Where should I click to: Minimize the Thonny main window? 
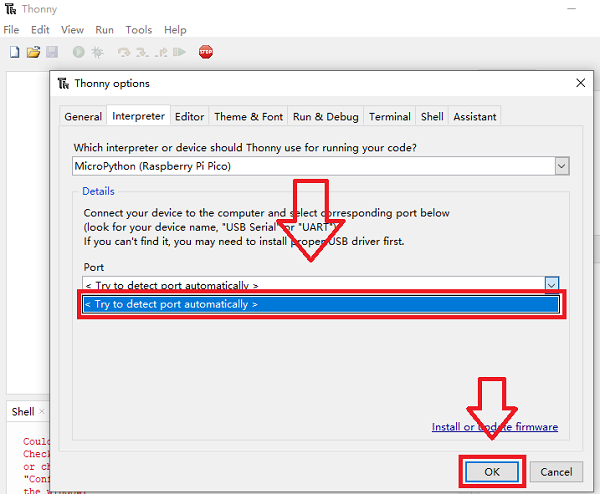point(571,8)
